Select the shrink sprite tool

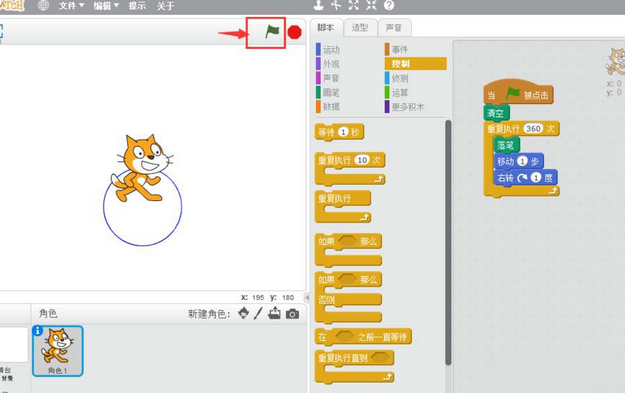pos(371,5)
